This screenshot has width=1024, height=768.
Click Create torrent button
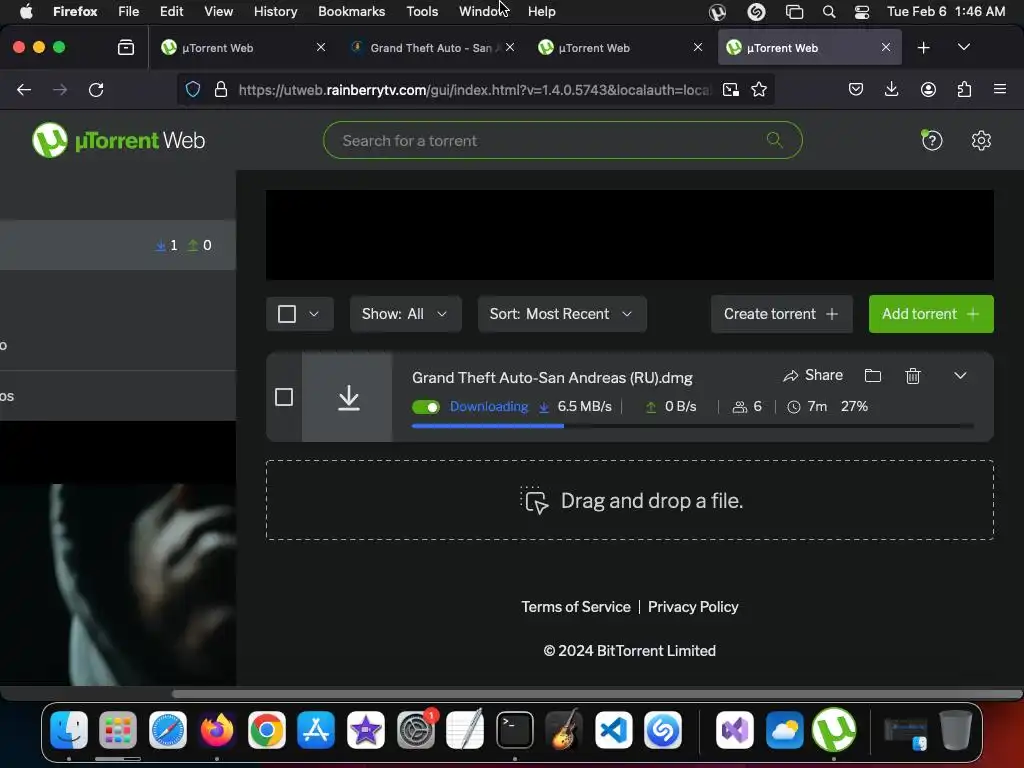(782, 314)
